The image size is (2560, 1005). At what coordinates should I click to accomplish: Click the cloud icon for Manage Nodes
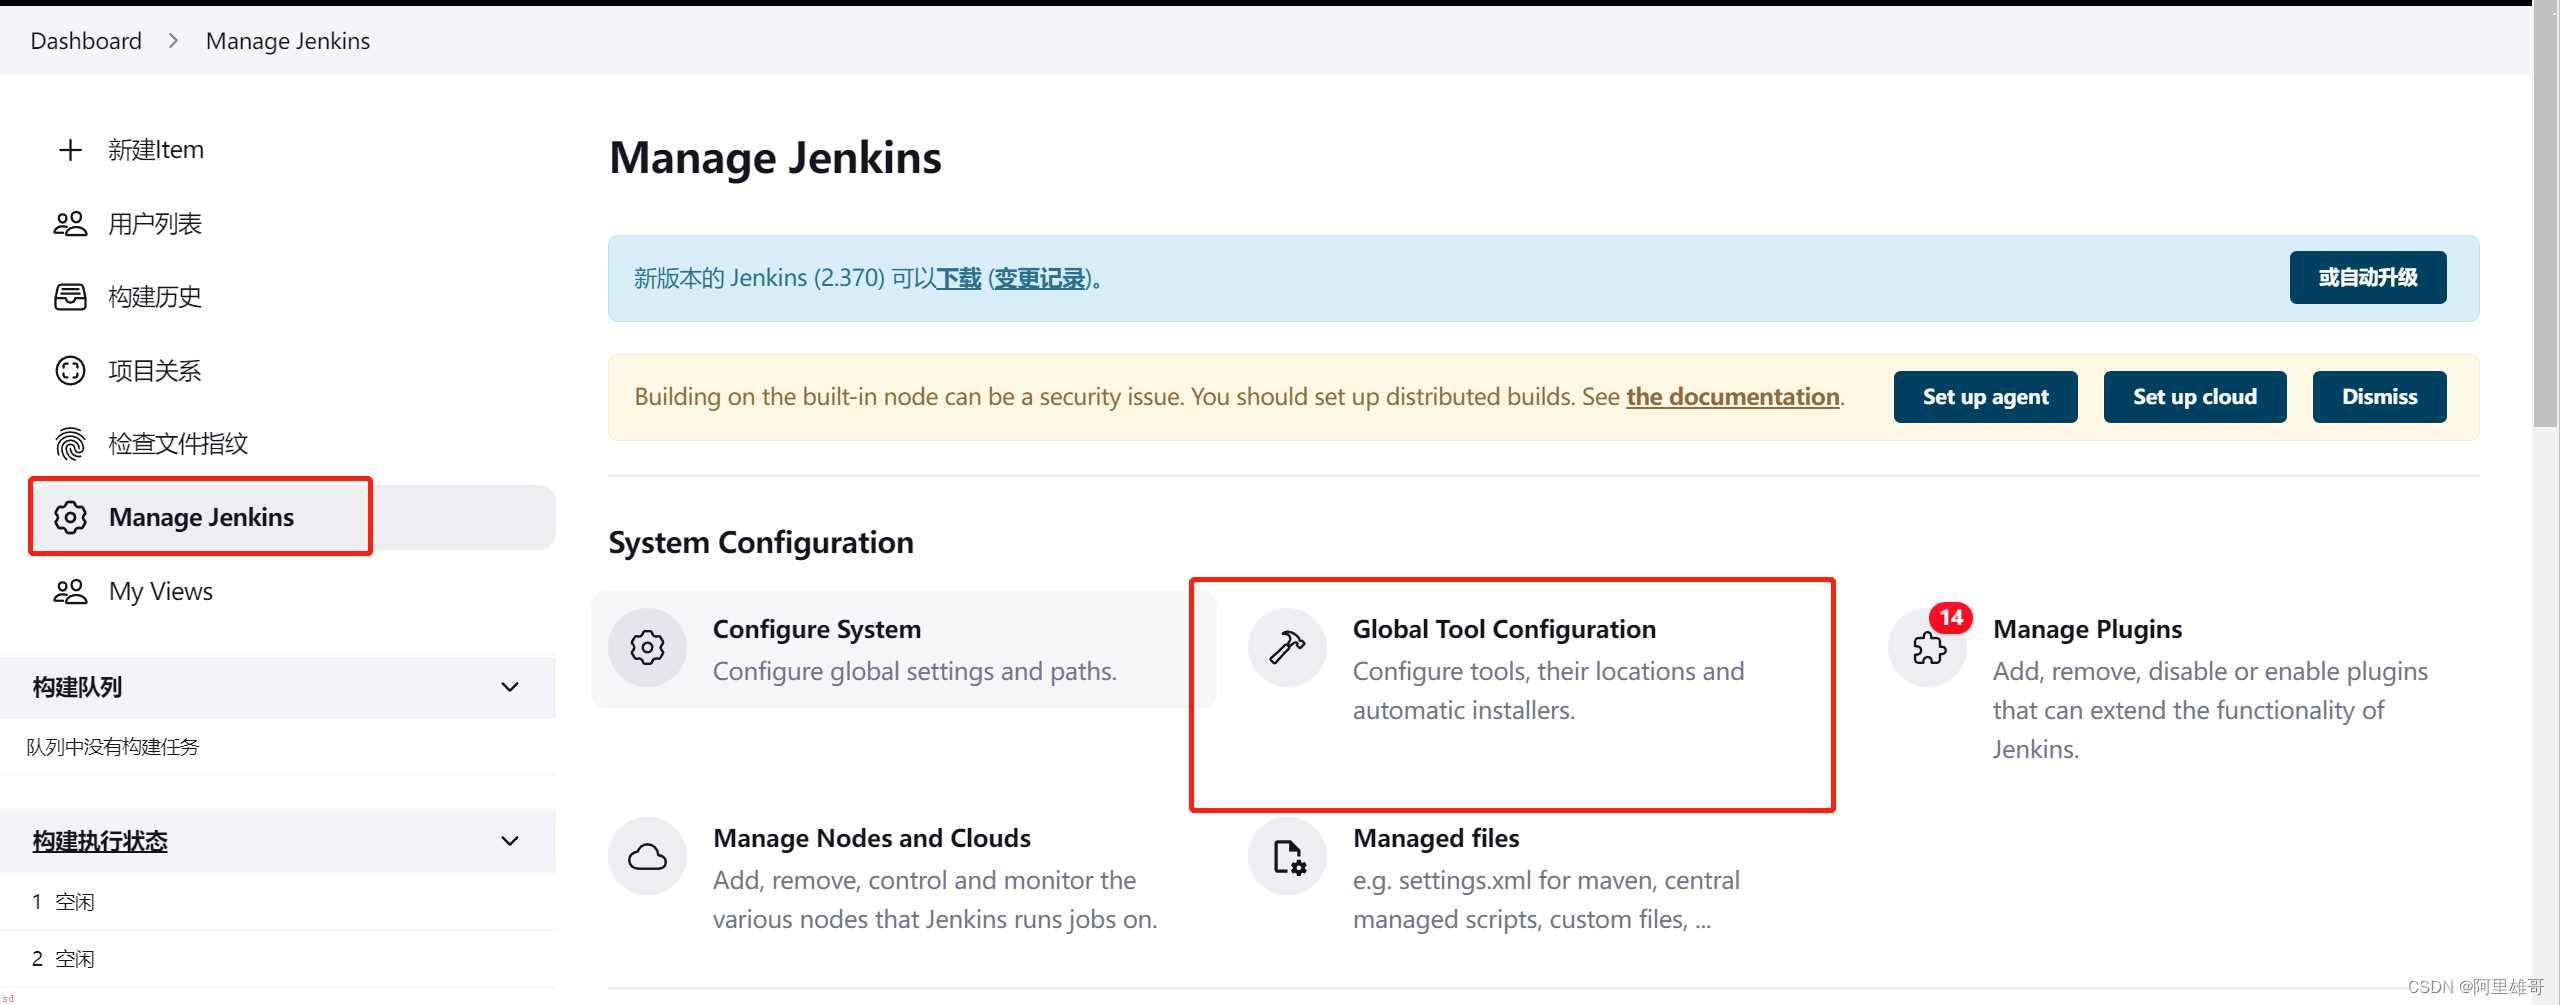click(x=647, y=857)
